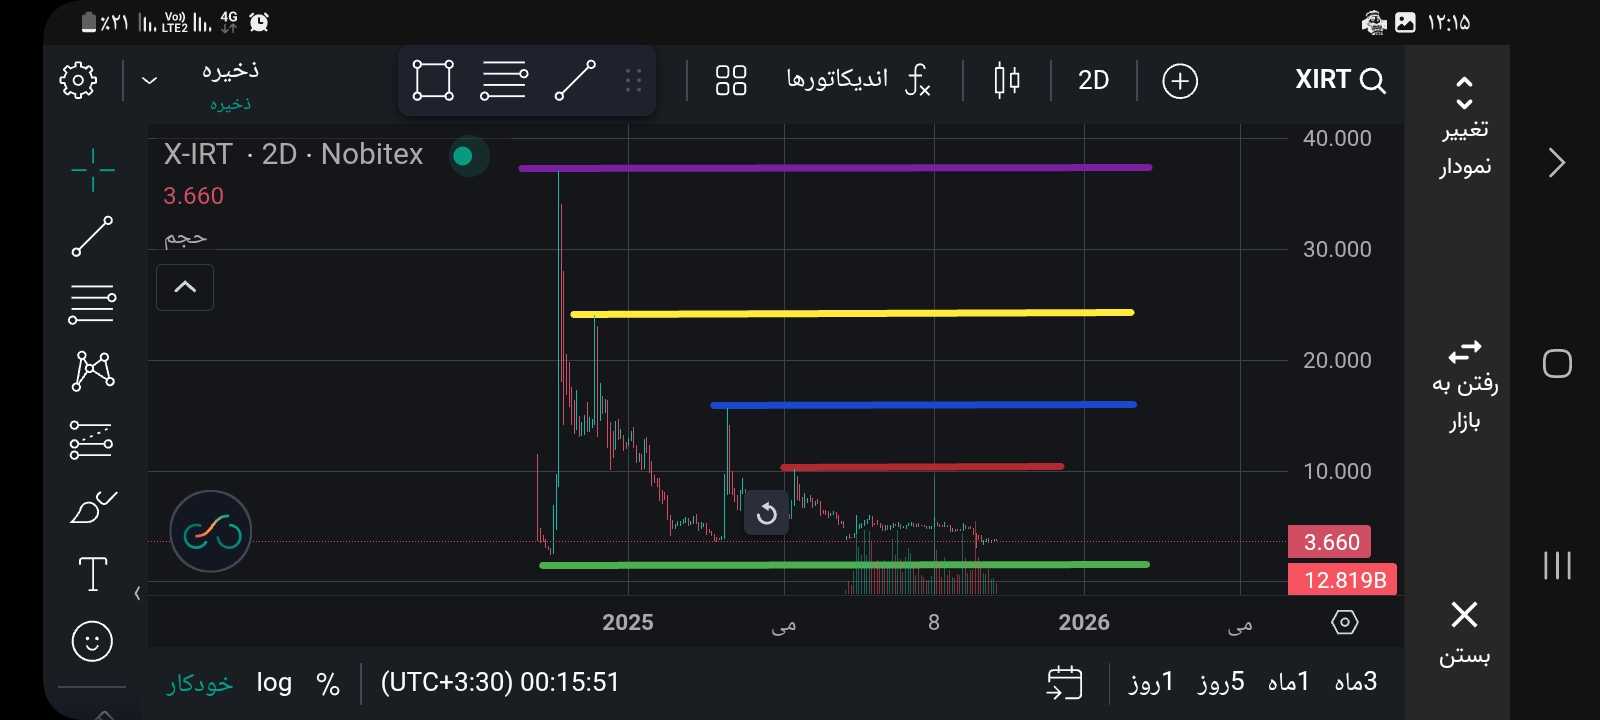Click the XIRT symbol search
Viewport: 1600px width, 720px height.
coord(1339,80)
